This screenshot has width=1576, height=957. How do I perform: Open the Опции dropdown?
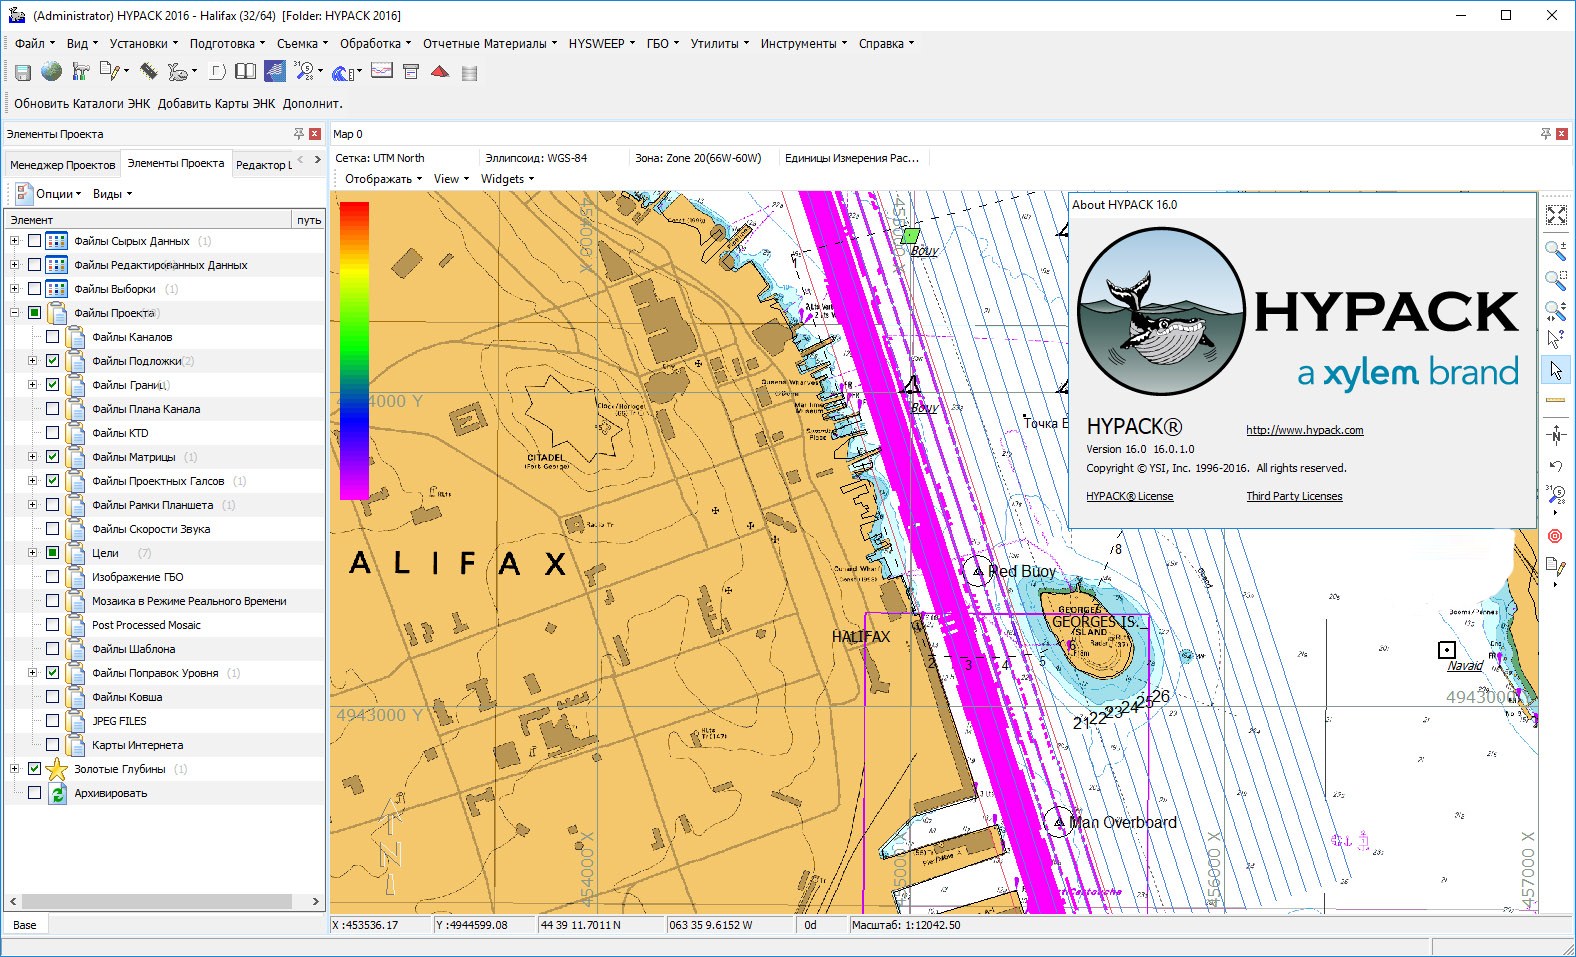[59, 194]
